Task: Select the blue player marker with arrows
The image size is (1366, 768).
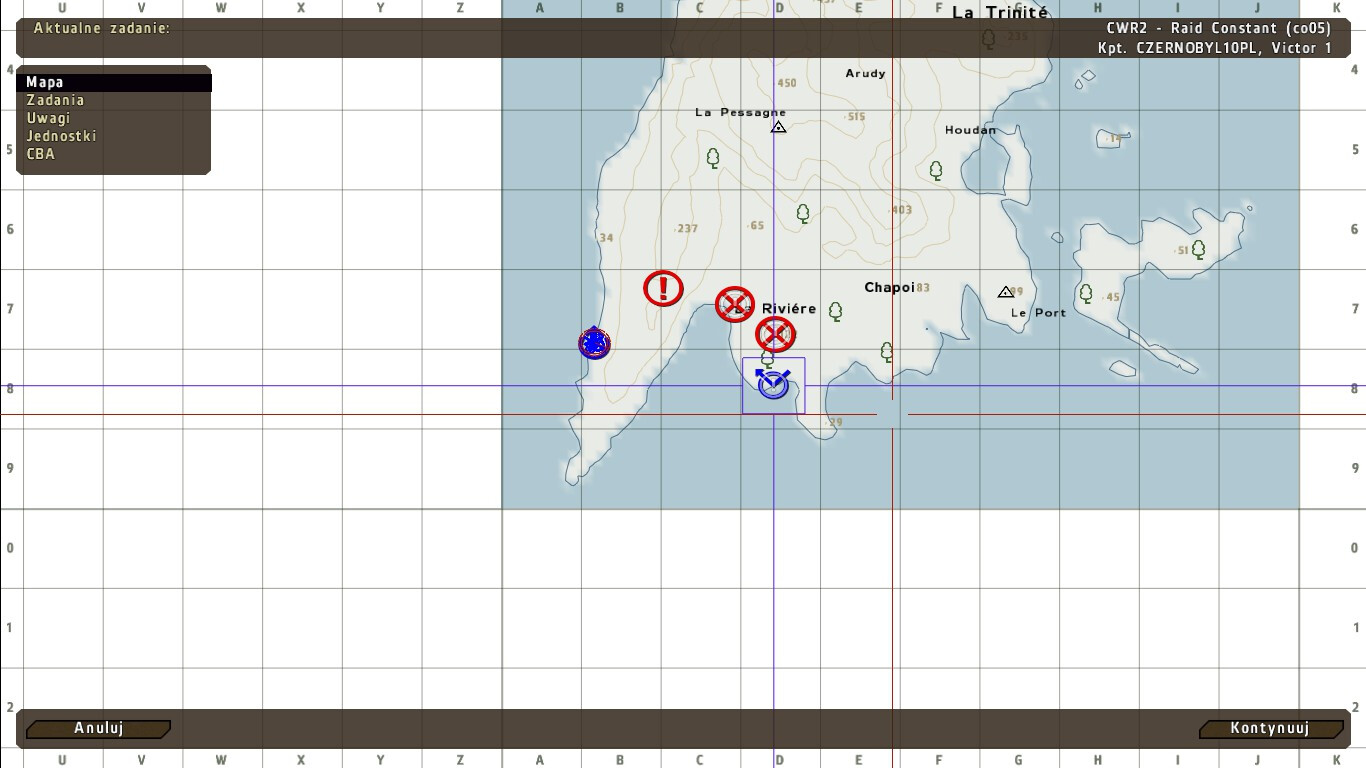Action: pyautogui.click(x=773, y=383)
